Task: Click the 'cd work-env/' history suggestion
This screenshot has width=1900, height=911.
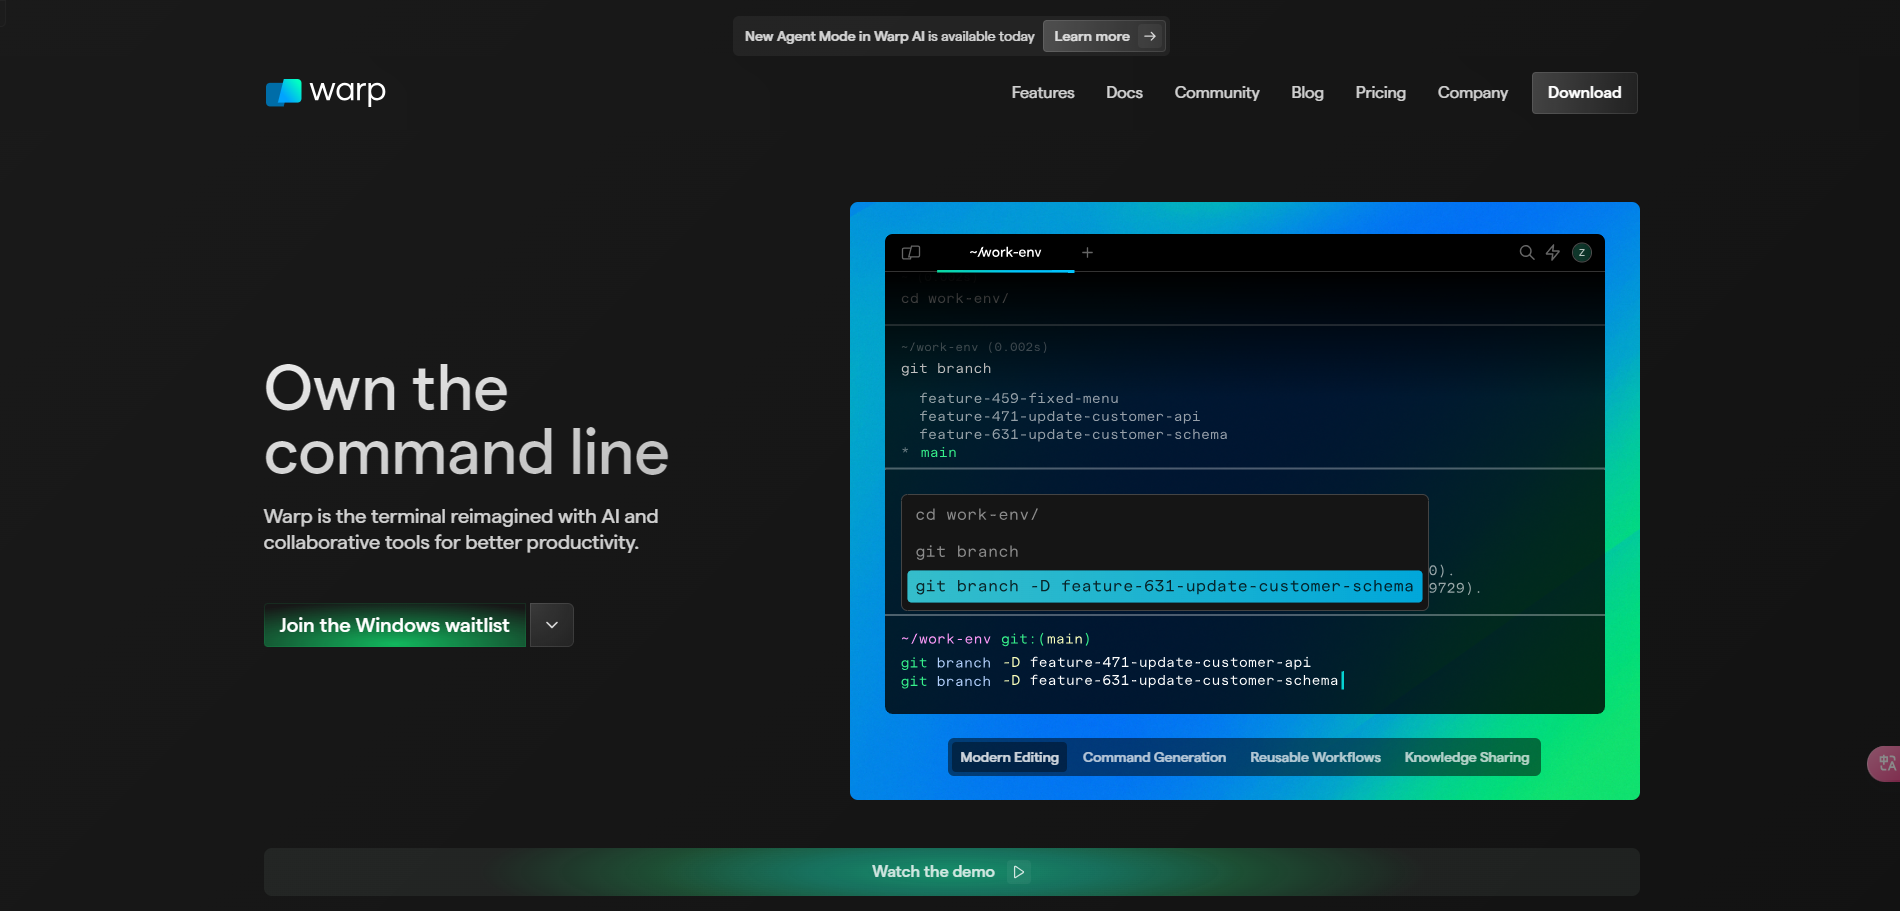Action: pos(977,515)
